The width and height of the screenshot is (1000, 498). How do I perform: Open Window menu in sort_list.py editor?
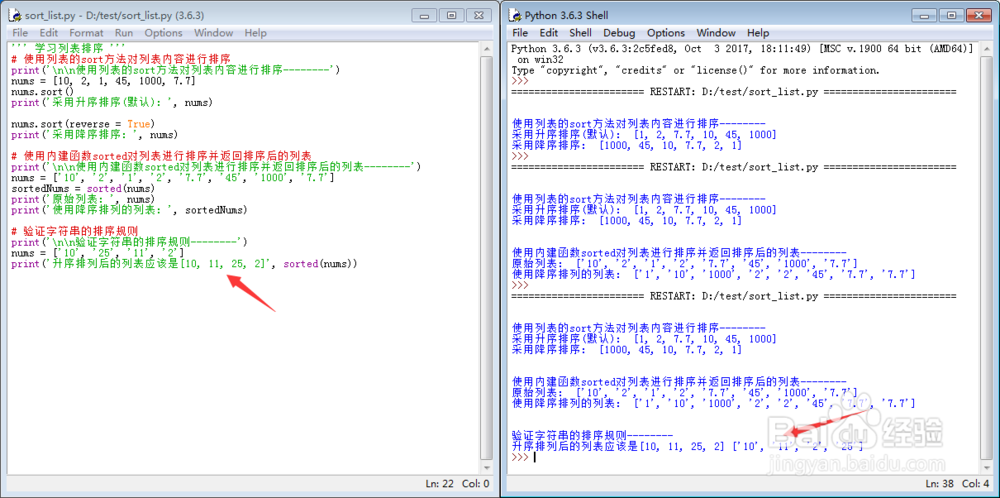coord(214,33)
